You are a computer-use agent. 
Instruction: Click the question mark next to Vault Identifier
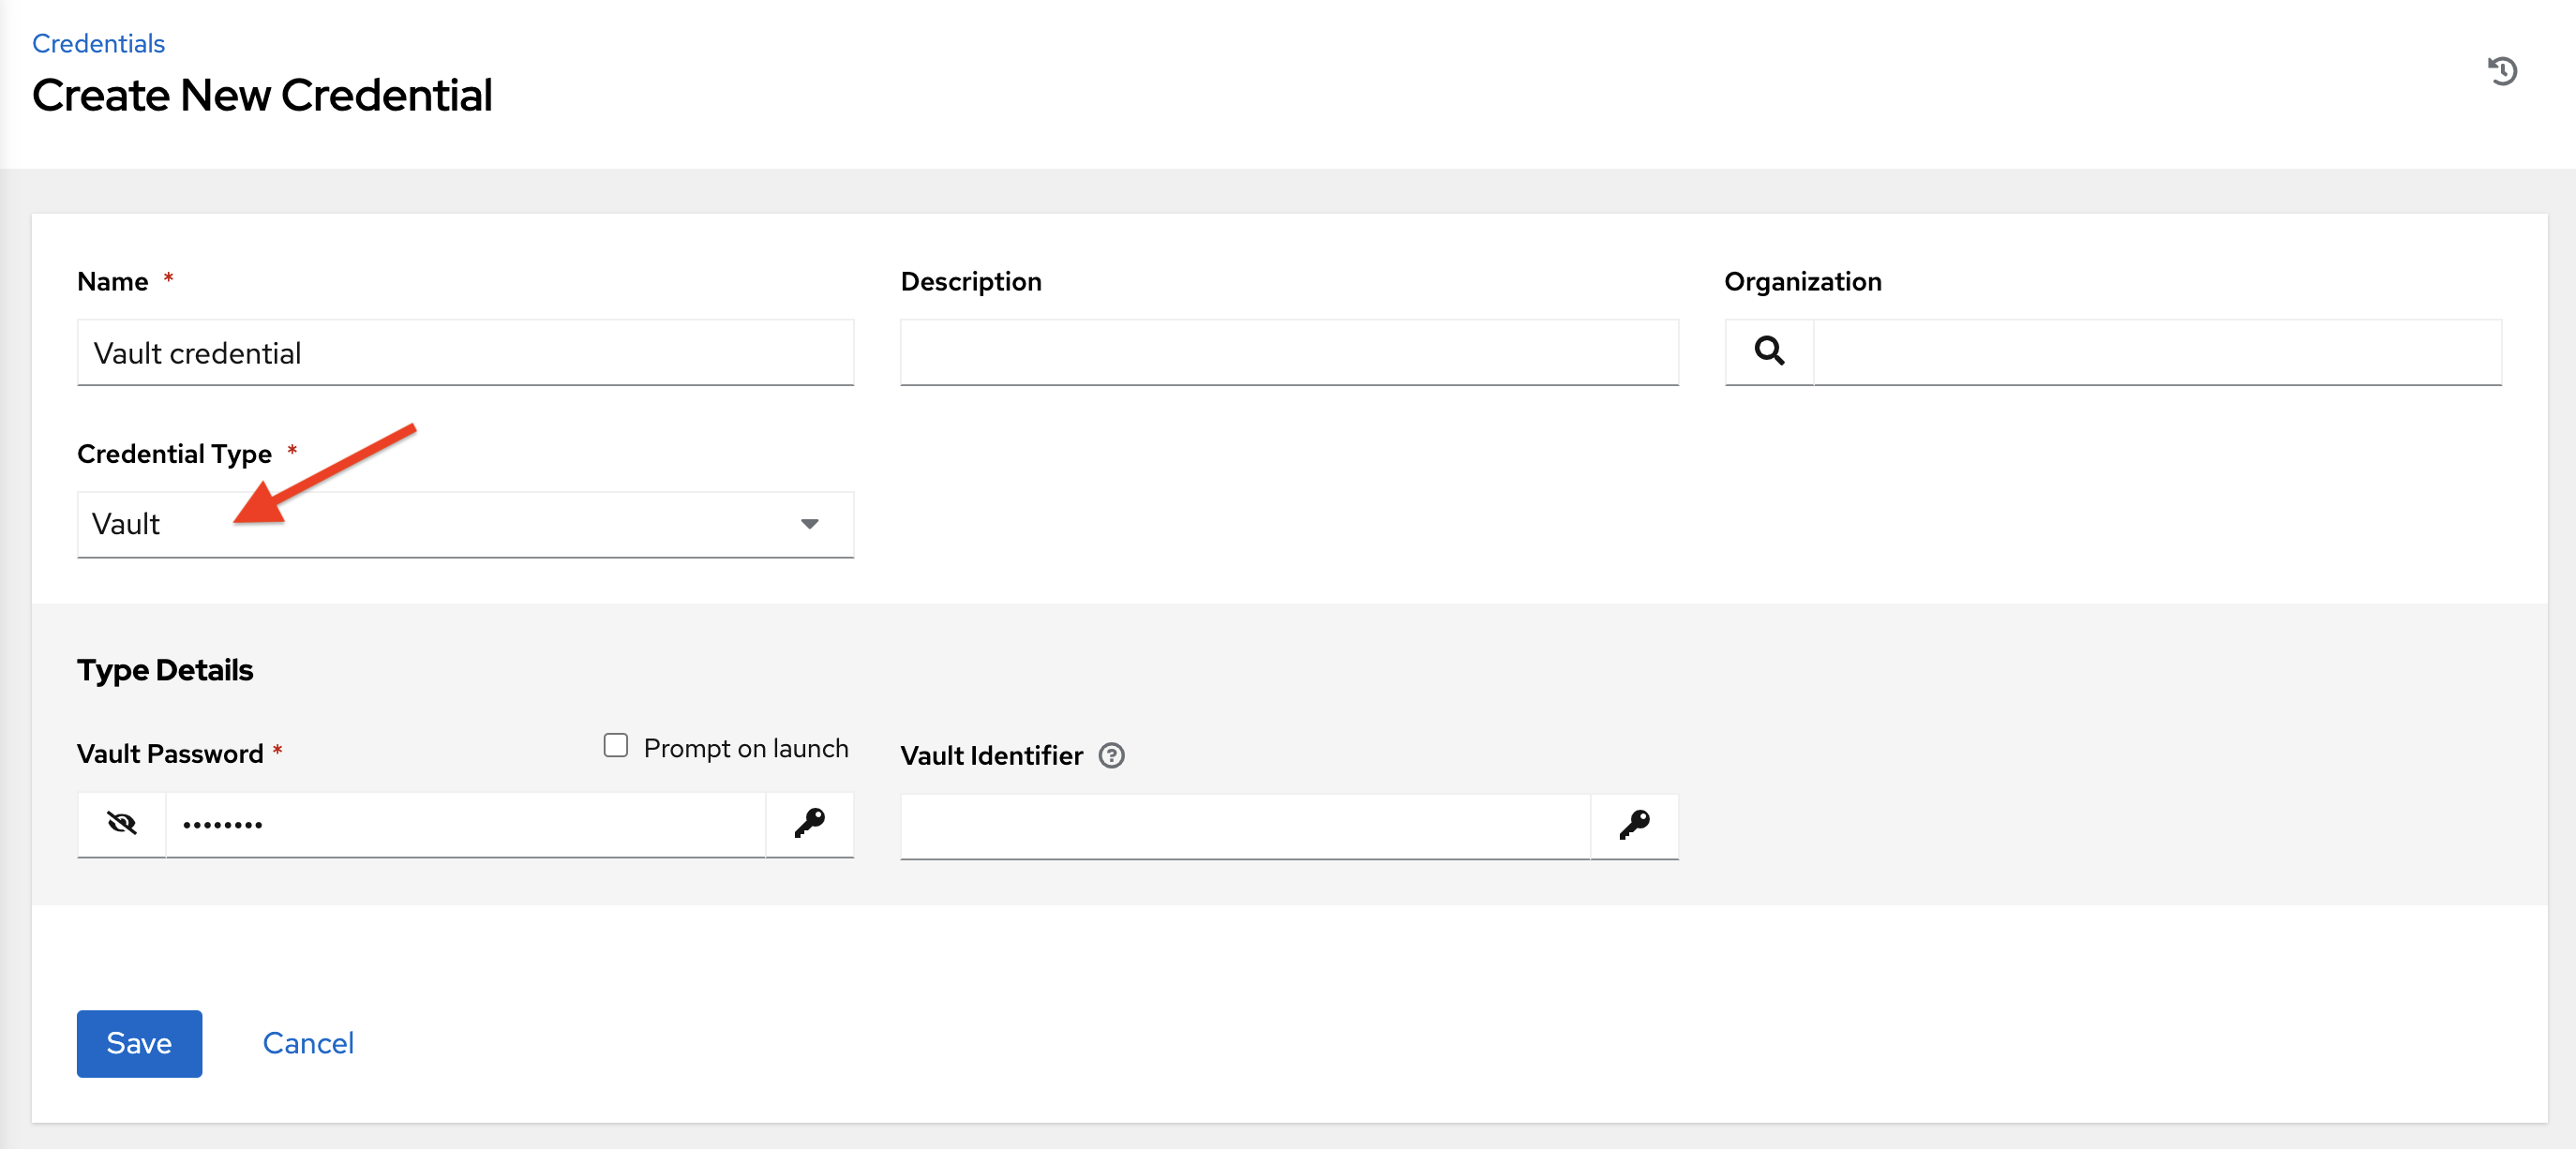[x=1112, y=757]
